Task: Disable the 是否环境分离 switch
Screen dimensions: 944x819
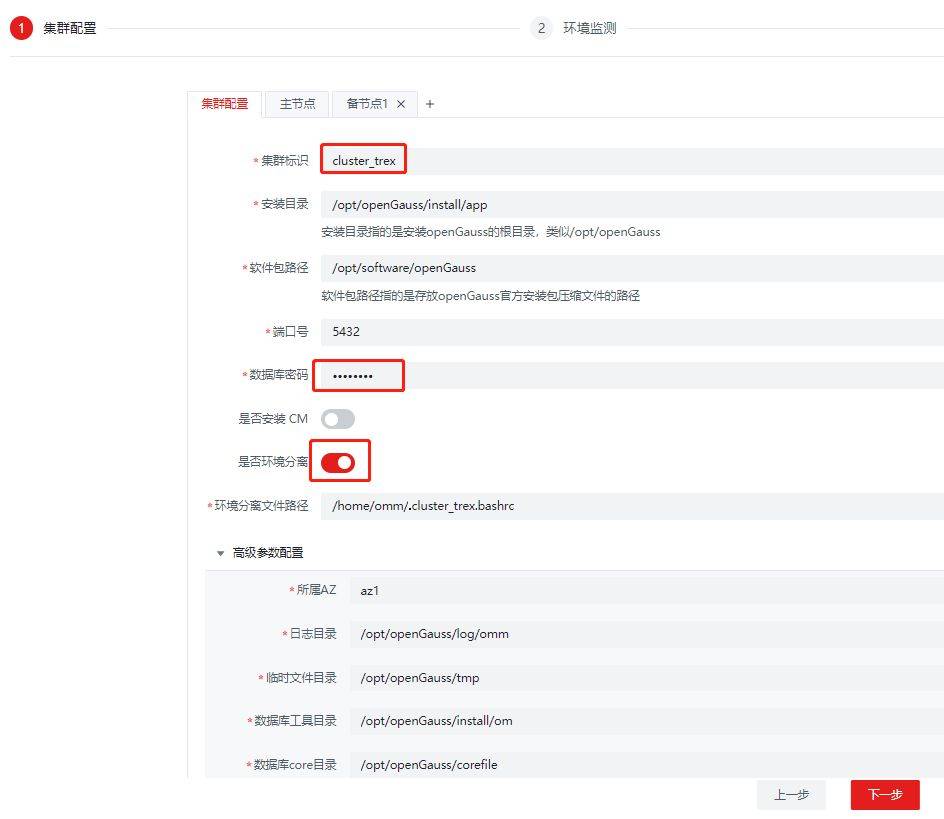Action: pos(338,462)
